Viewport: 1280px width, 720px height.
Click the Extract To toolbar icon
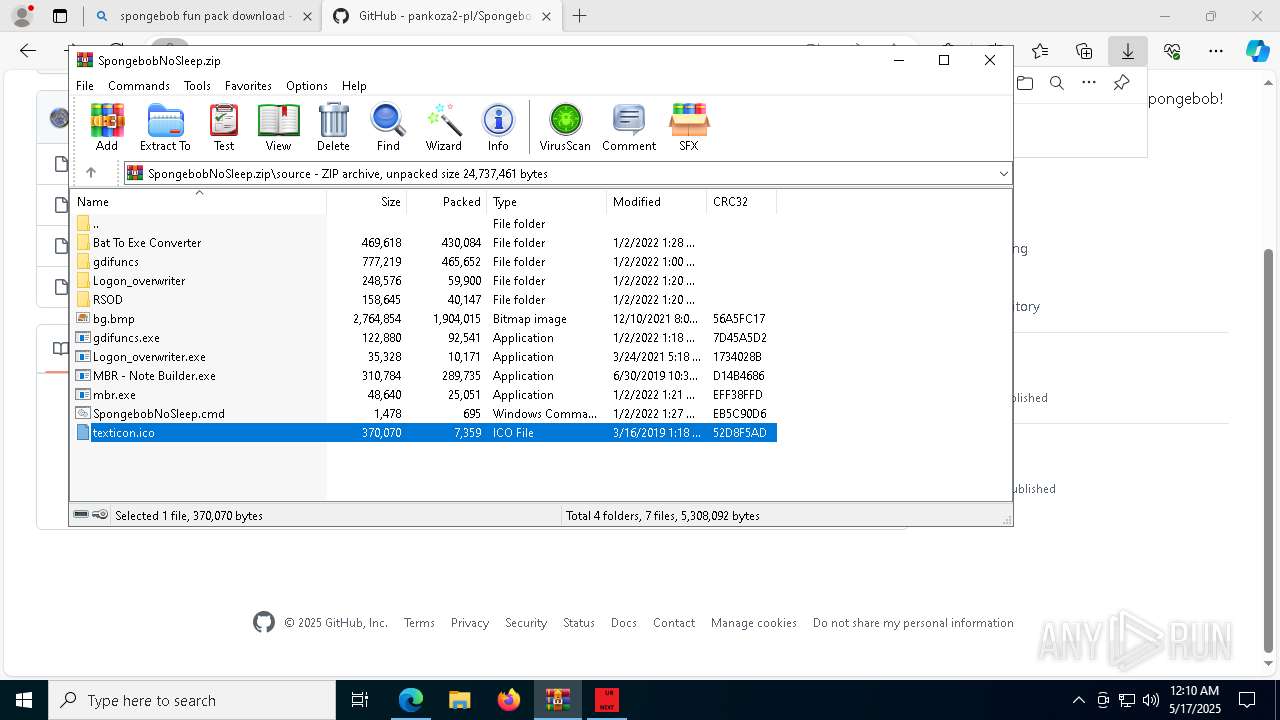click(165, 127)
